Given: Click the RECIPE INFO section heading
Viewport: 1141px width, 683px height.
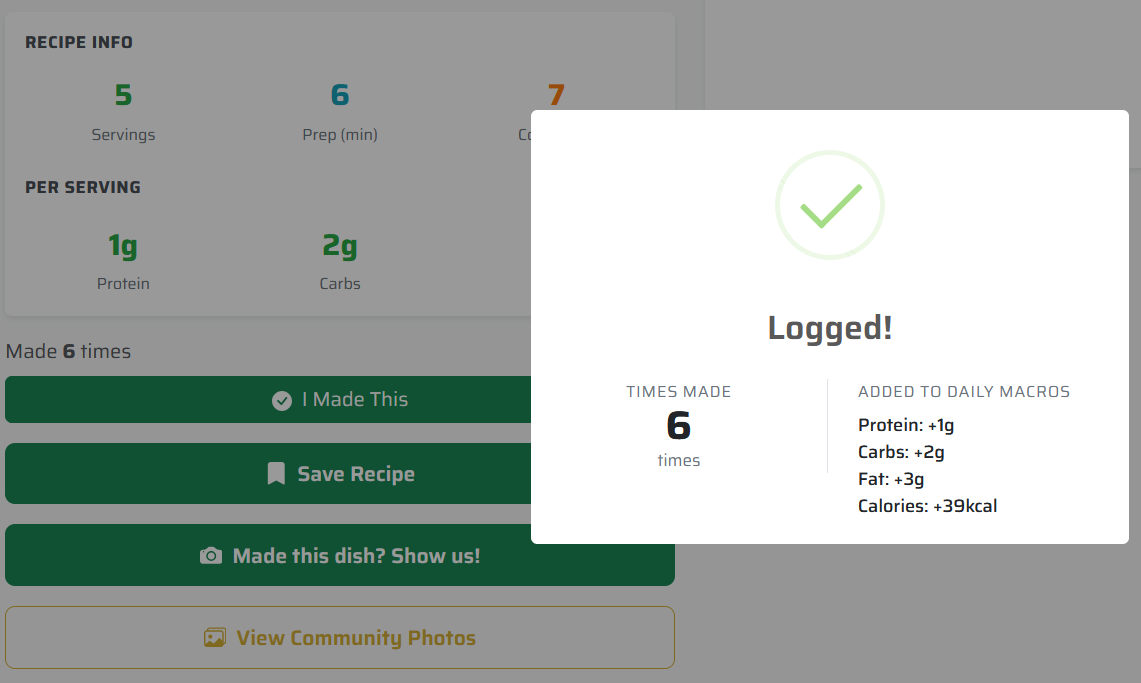Looking at the screenshot, I should 79,42.
